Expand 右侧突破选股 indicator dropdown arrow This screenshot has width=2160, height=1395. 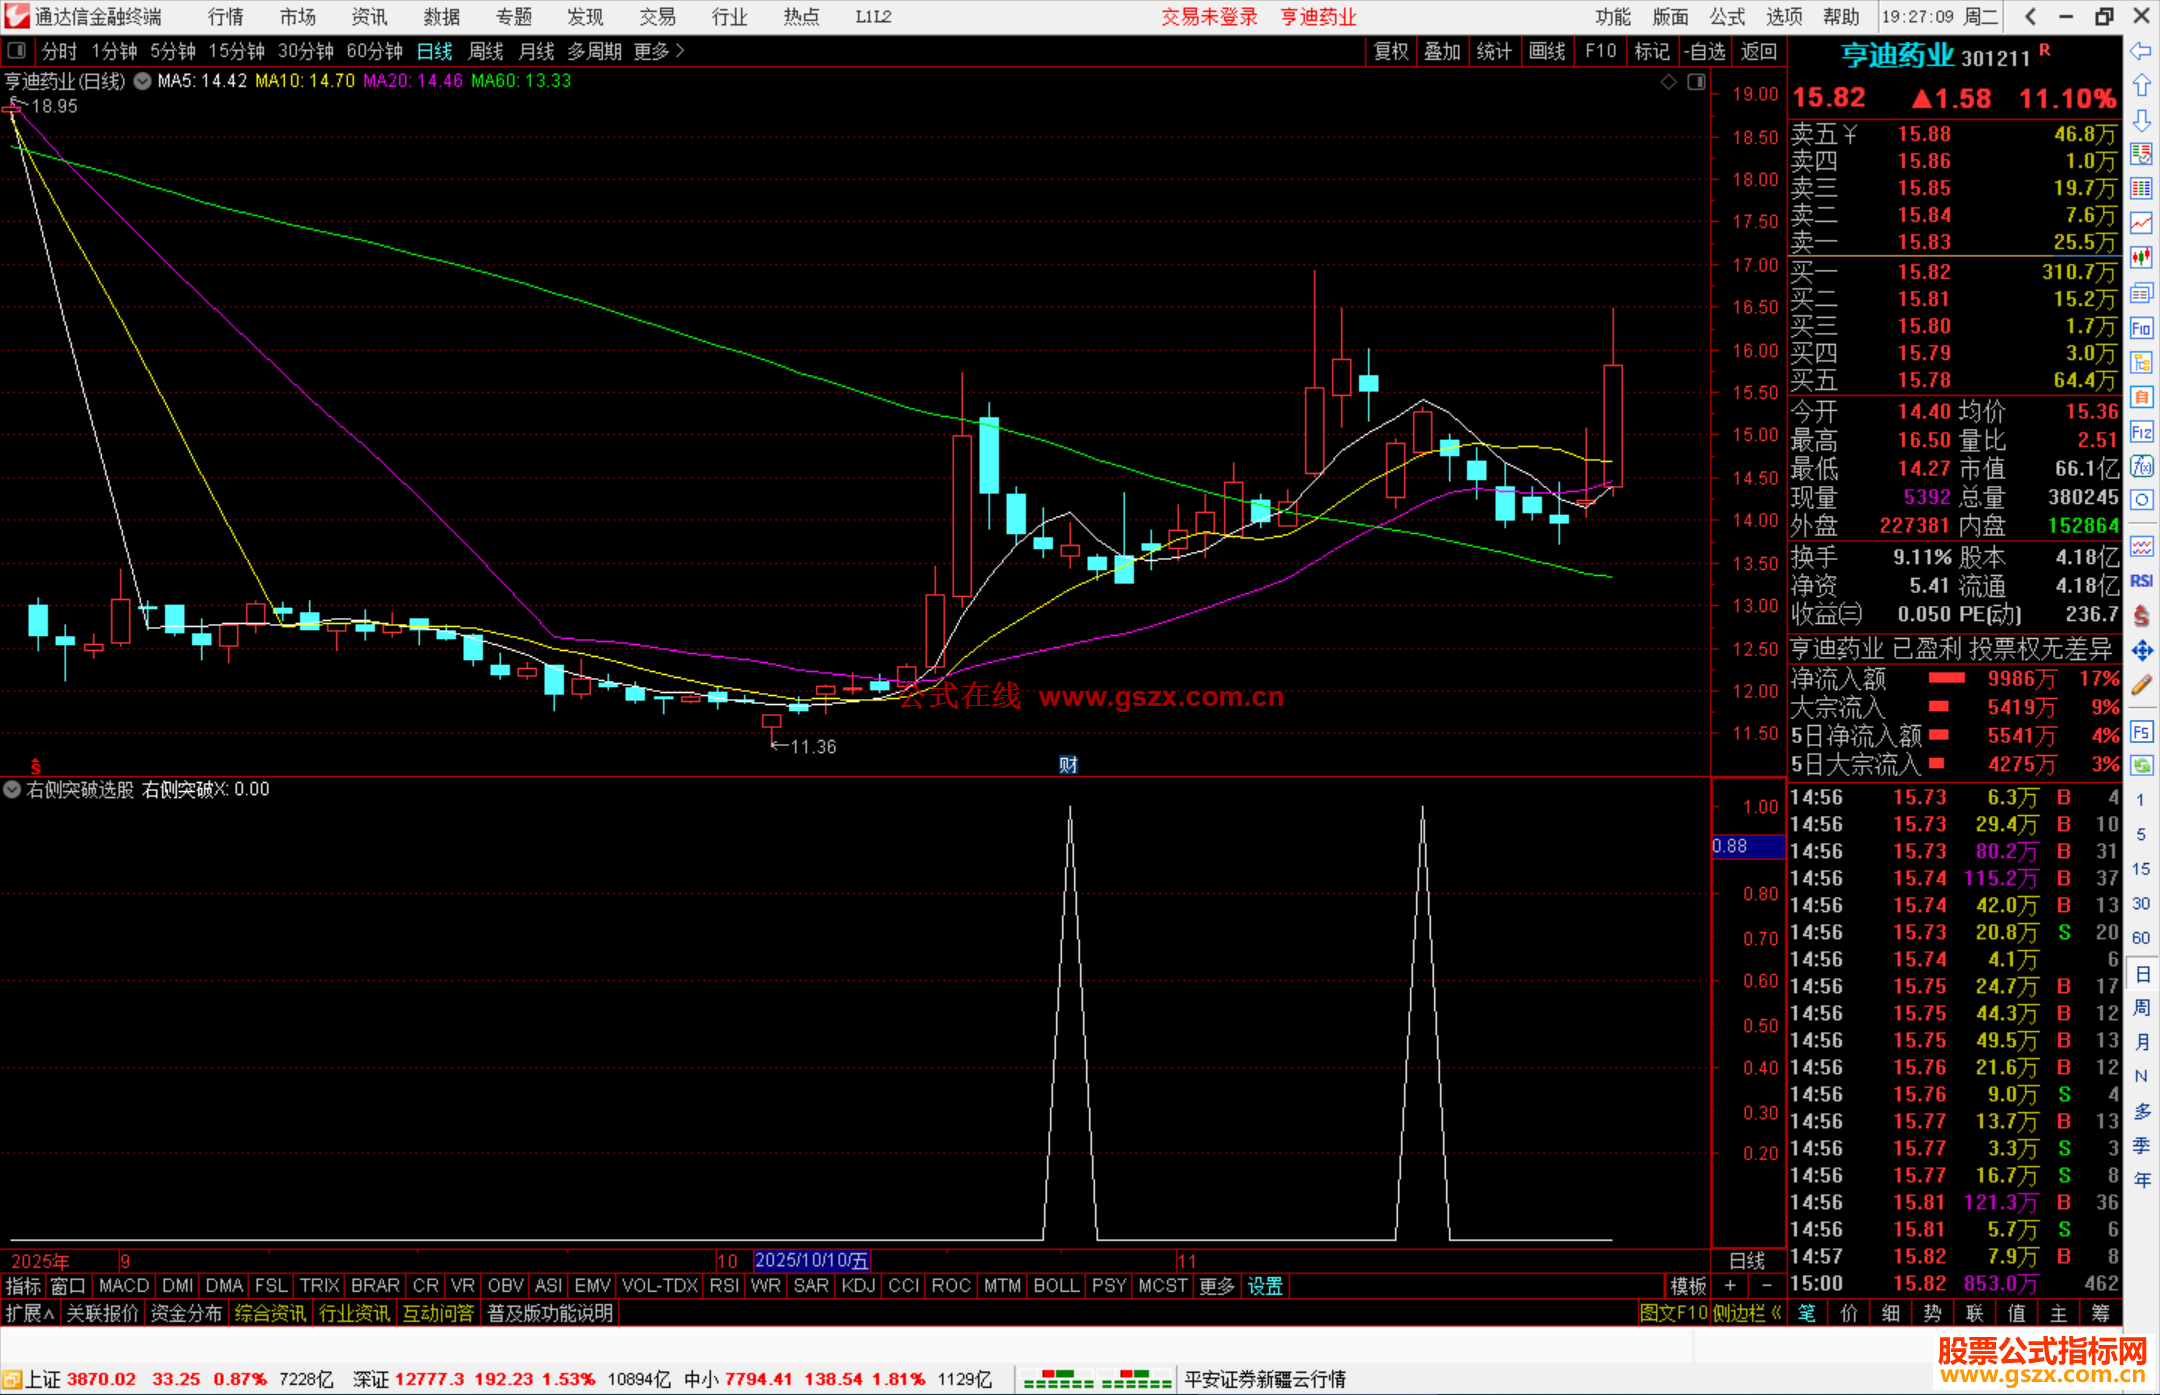(12, 789)
